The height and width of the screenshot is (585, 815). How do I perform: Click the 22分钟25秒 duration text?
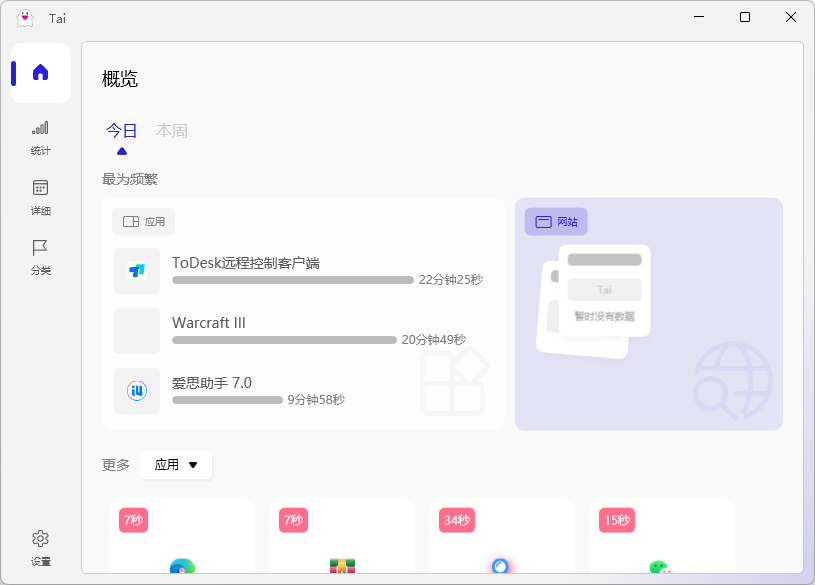[x=451, y=280]
